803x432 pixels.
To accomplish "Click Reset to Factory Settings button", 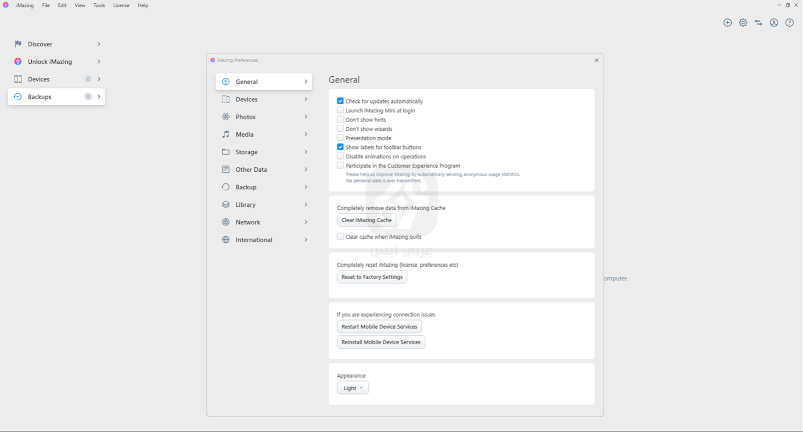I will [x=372, y=277].
